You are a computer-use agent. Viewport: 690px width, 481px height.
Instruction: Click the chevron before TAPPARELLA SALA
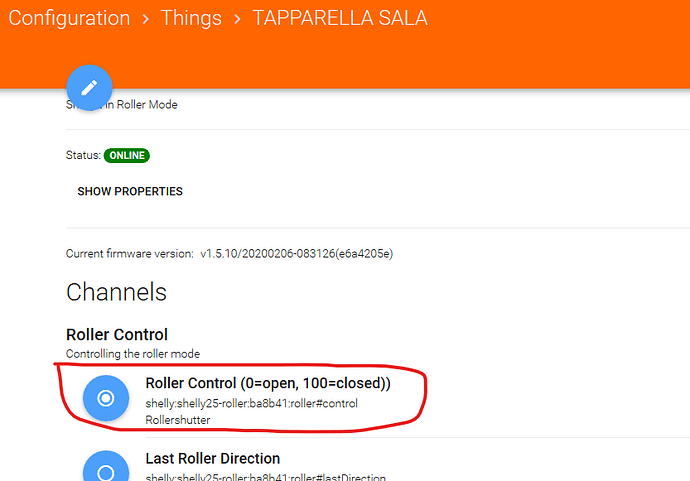[237, 20]
